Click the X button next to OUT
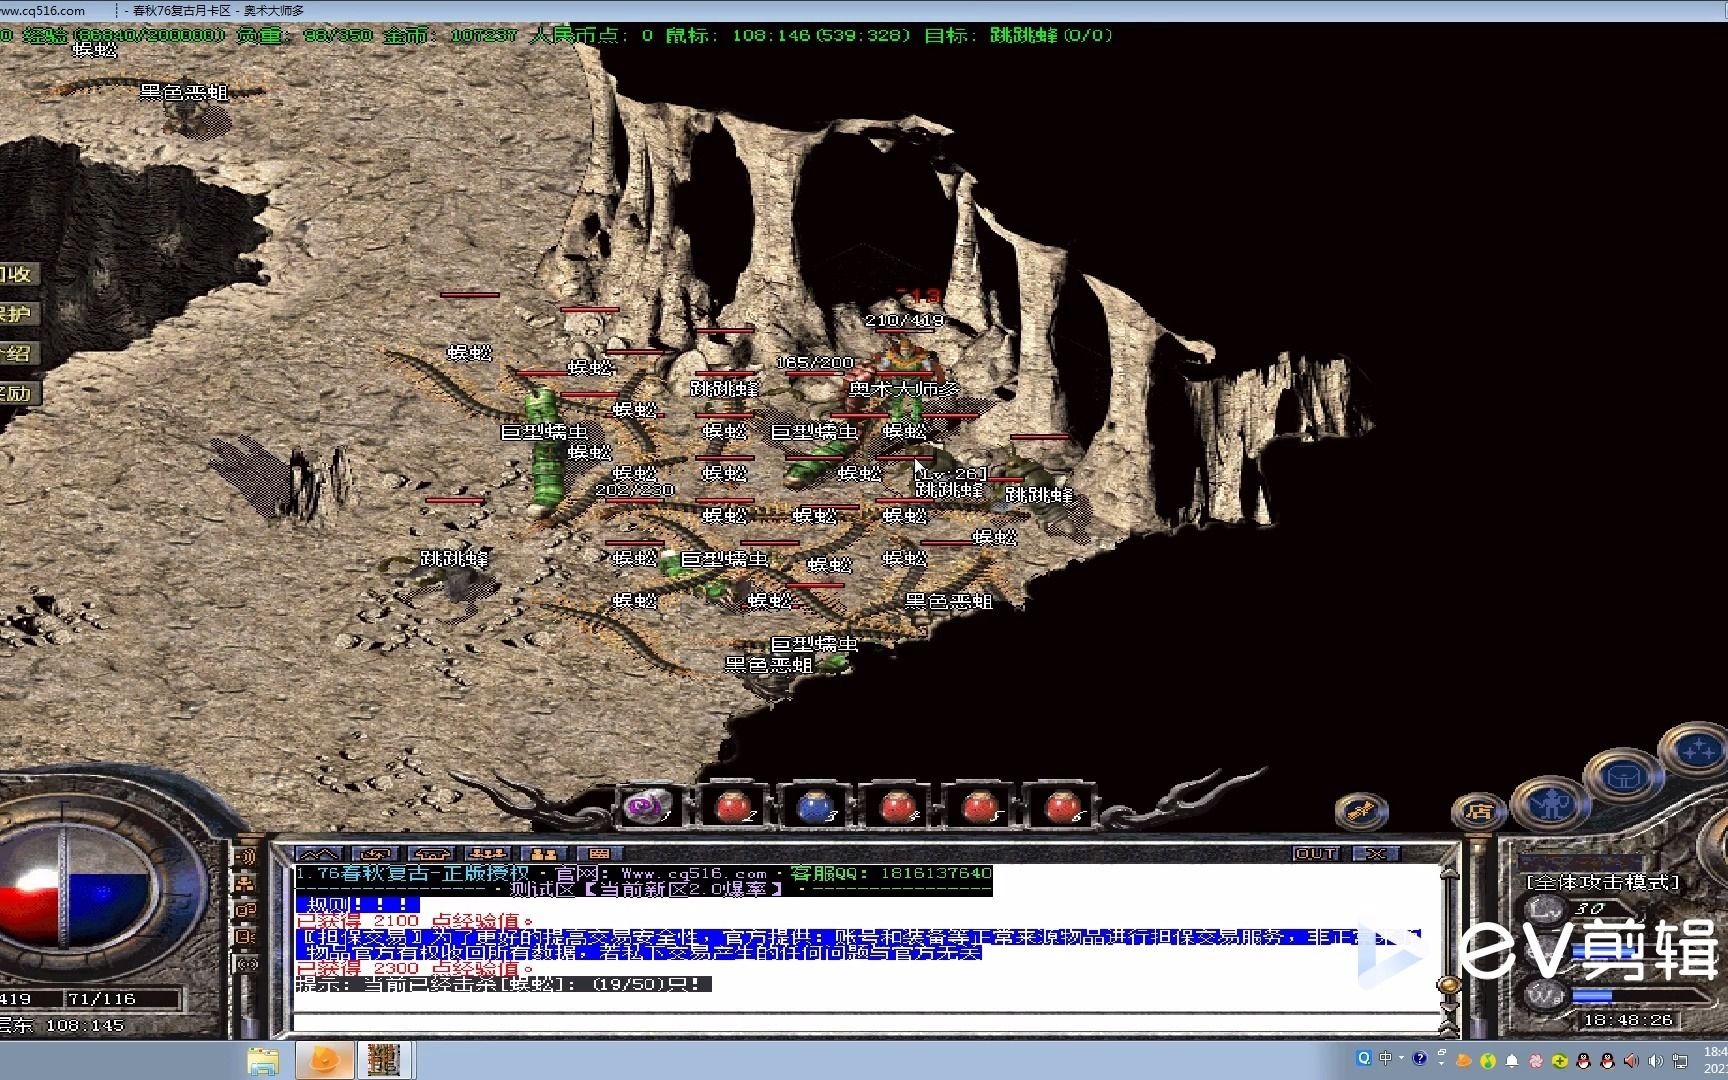 [1377, 854]
